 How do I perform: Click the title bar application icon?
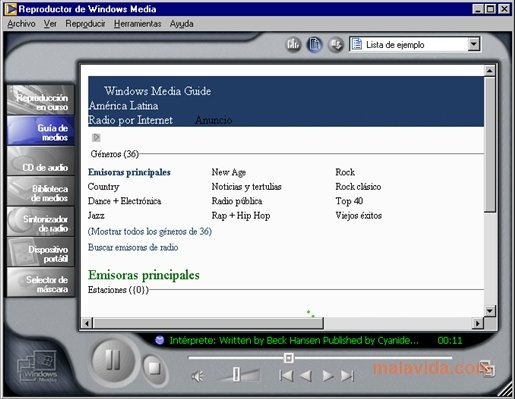10,9
